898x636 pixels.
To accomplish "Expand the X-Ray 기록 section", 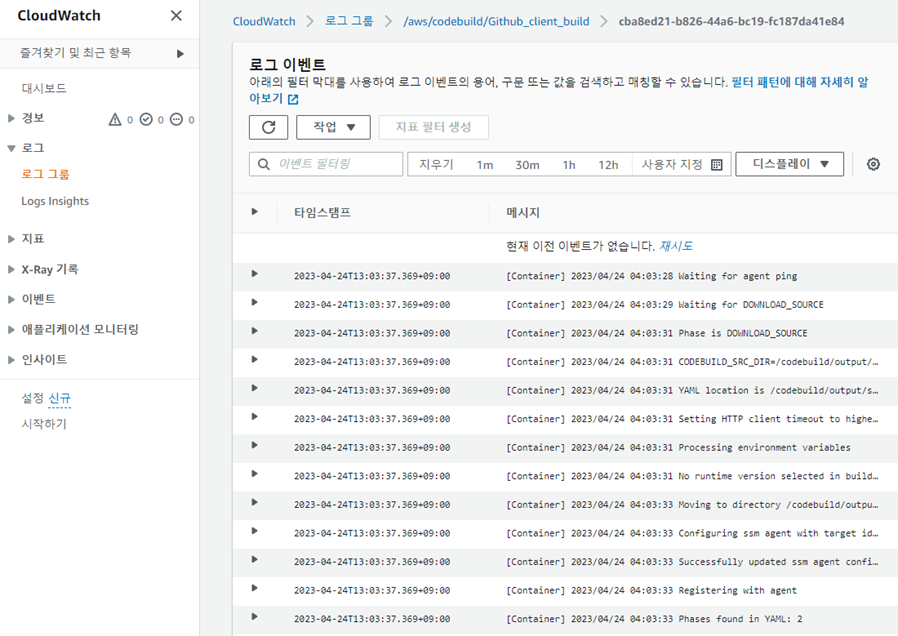I will [x=11, y=269].
